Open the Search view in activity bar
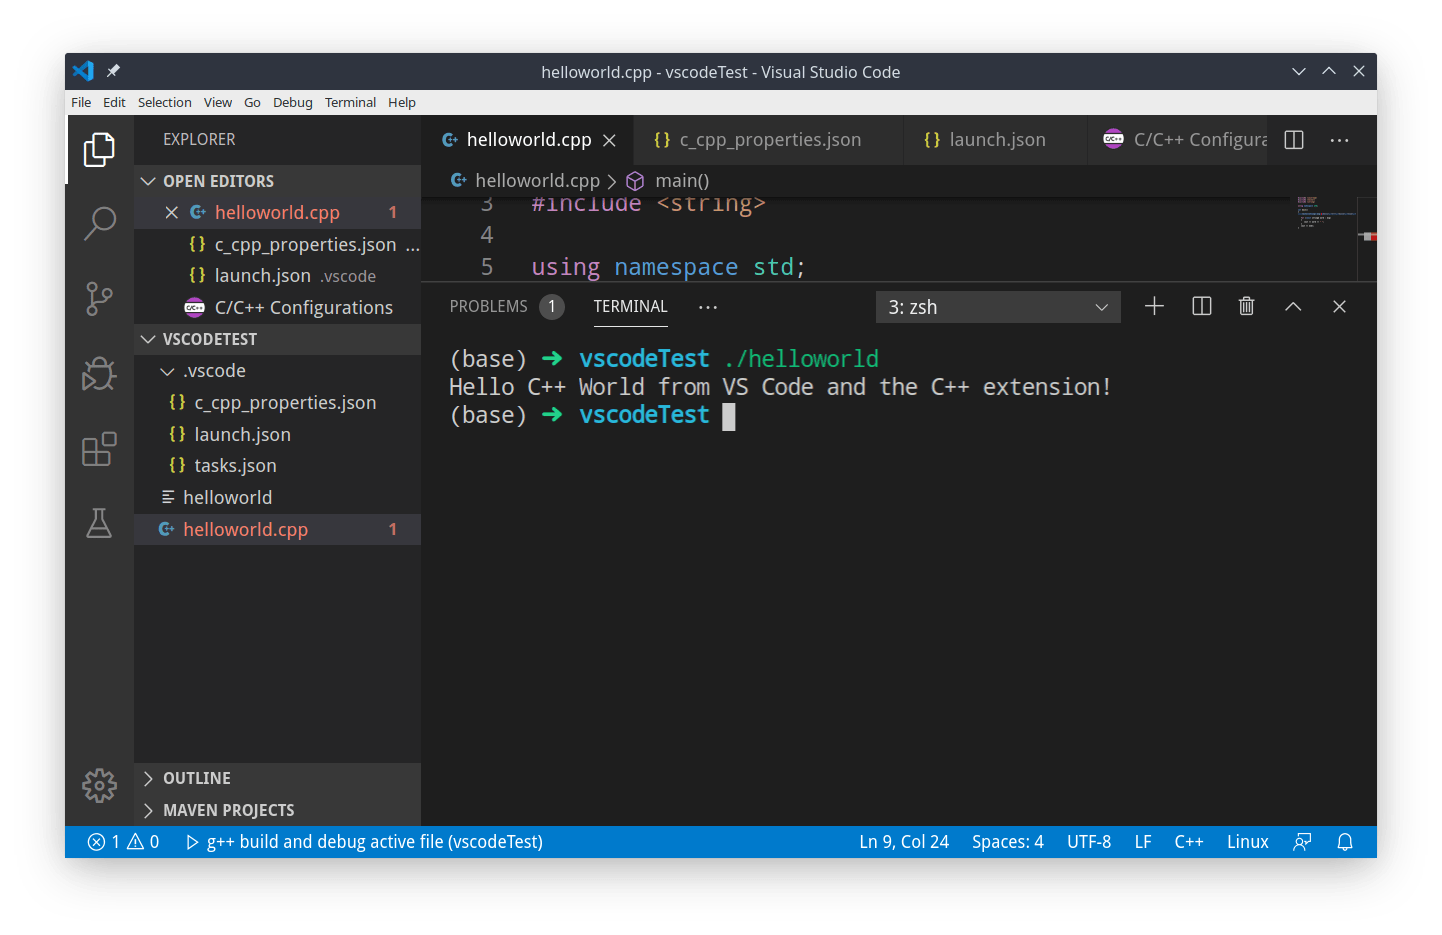This screenshot has height=935, width=1442. pos(99,223)
